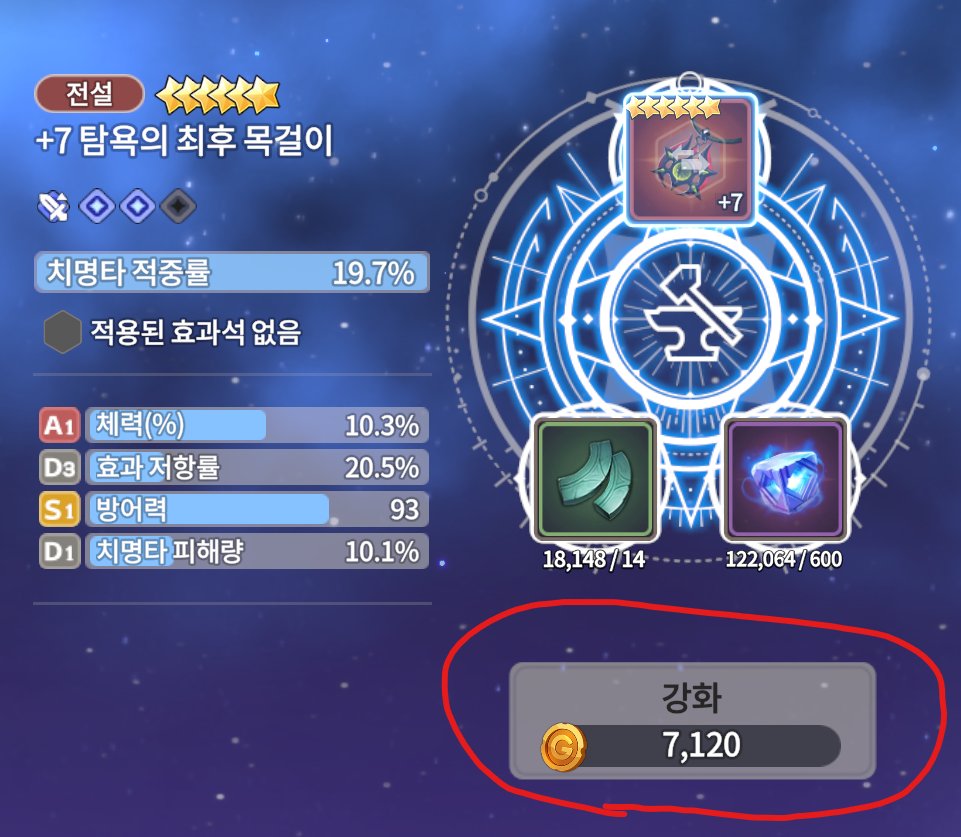961x837 pixels.
Task: Click the red A1 stat badge
Action: pos(59,425)
